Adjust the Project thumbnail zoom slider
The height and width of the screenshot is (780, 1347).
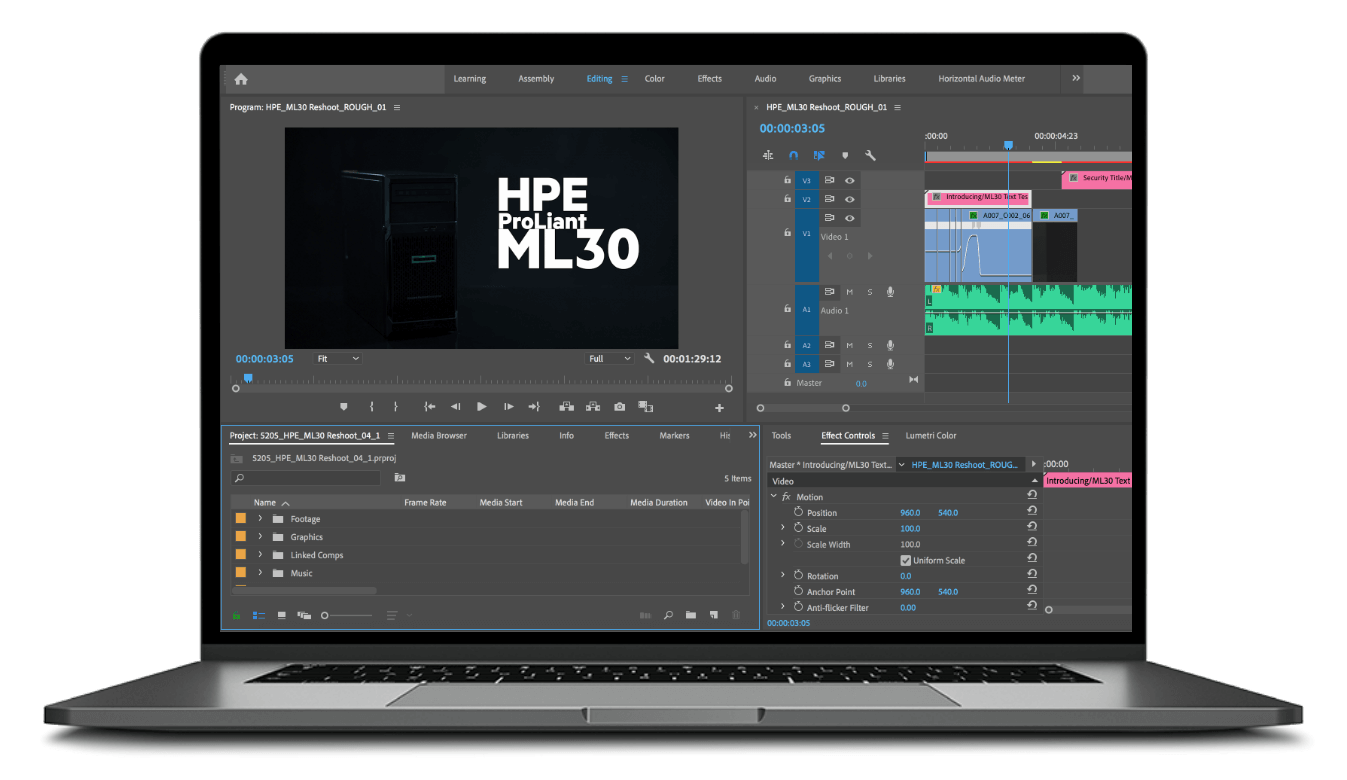tap(346, 615)
